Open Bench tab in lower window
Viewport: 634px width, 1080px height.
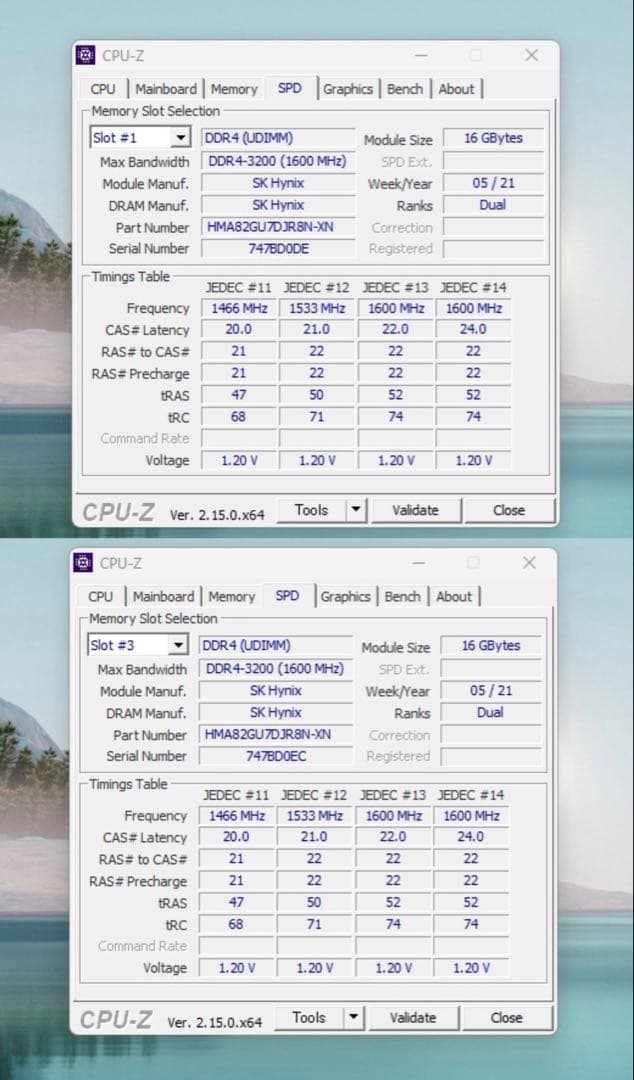[x=402, y=596]
